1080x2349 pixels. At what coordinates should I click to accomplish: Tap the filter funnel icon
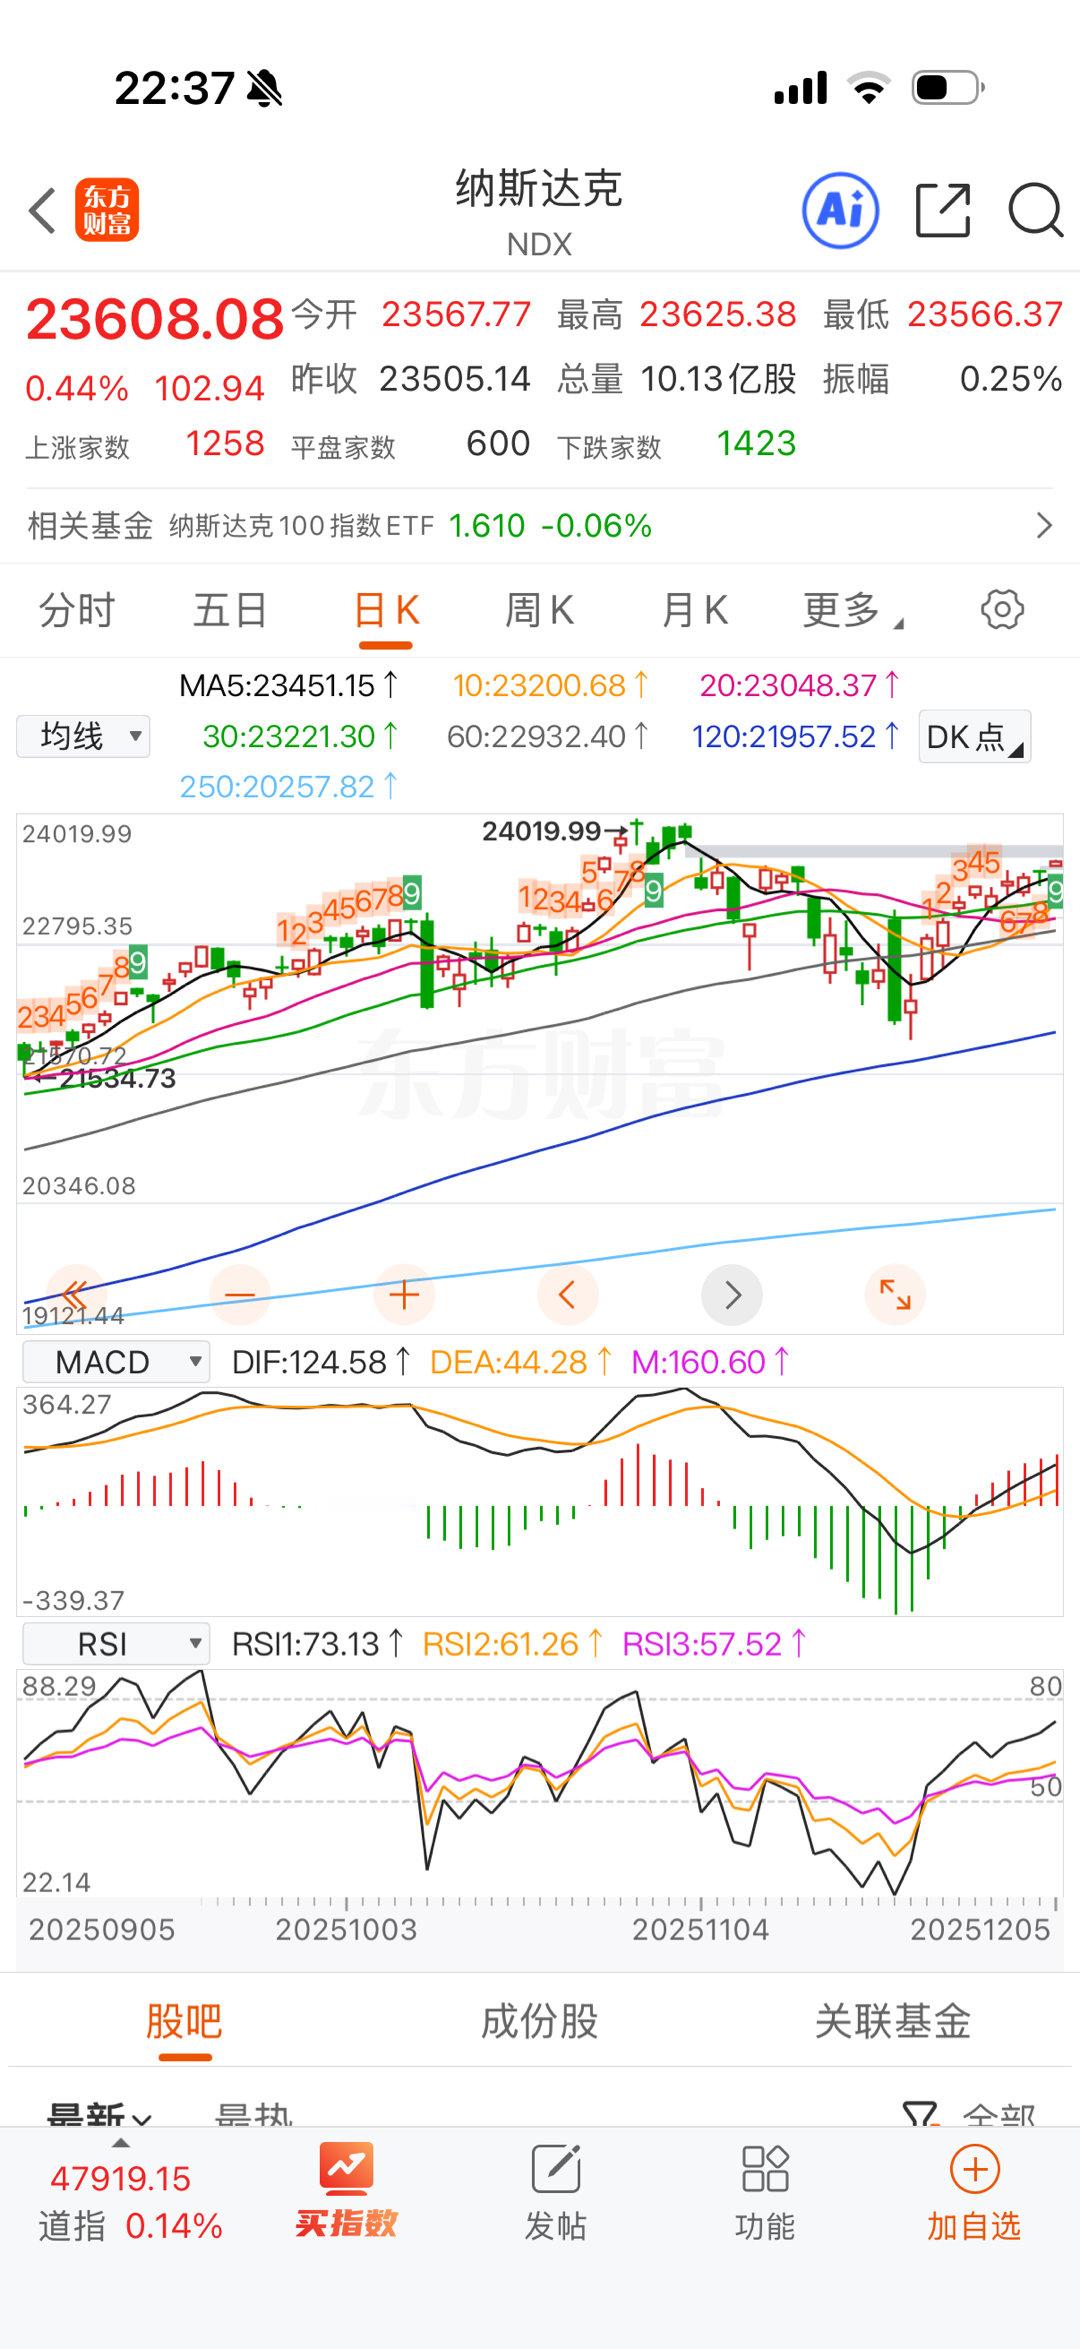click(920, 2113)
